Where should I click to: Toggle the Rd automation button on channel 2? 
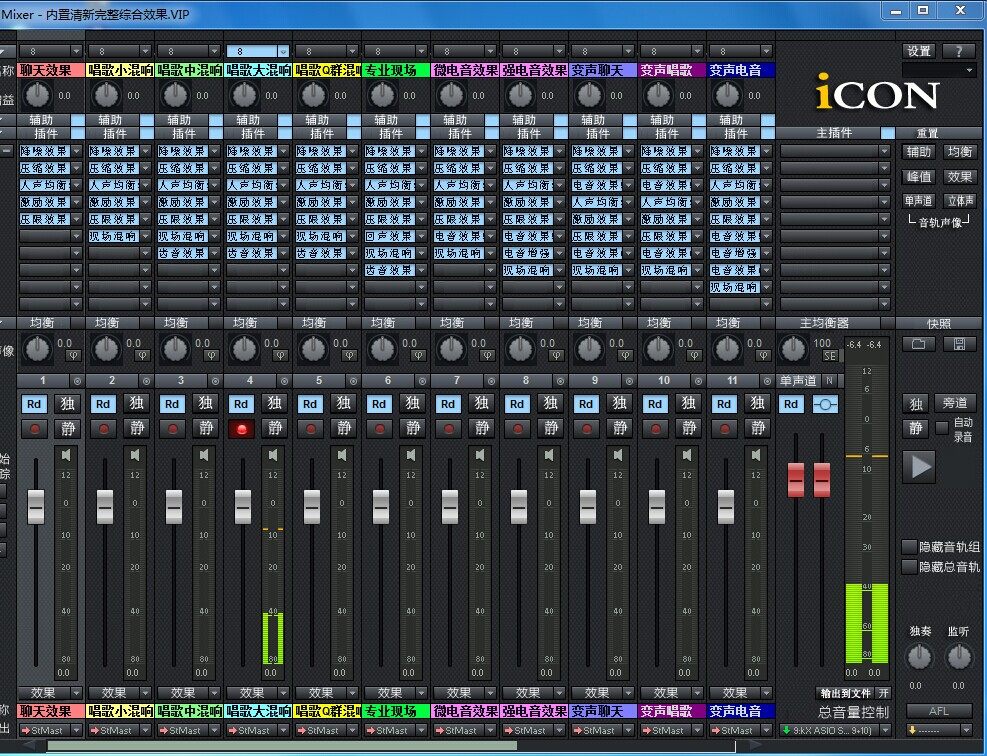(x=103, y=404)
